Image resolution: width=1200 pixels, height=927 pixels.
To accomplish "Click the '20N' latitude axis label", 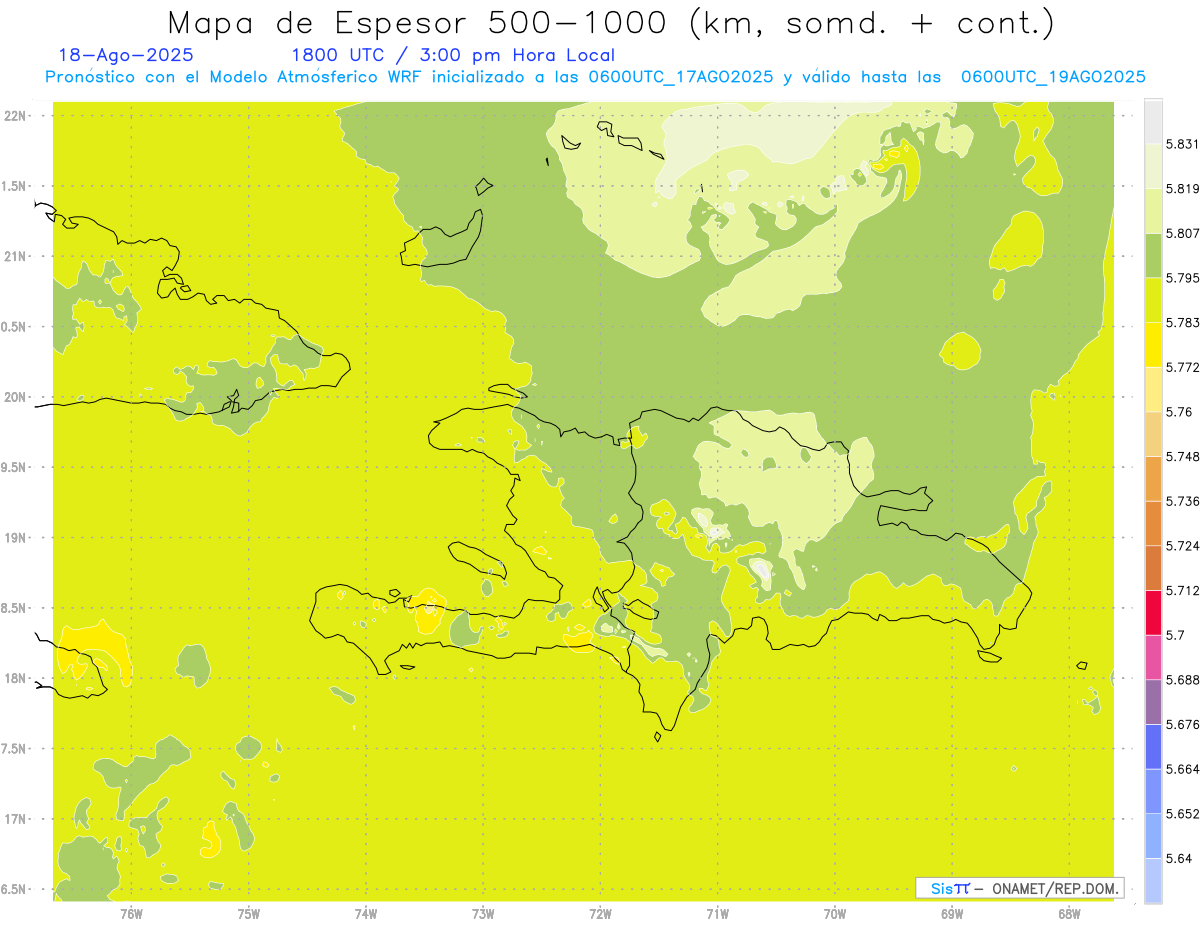I will [x=14, y=397].
